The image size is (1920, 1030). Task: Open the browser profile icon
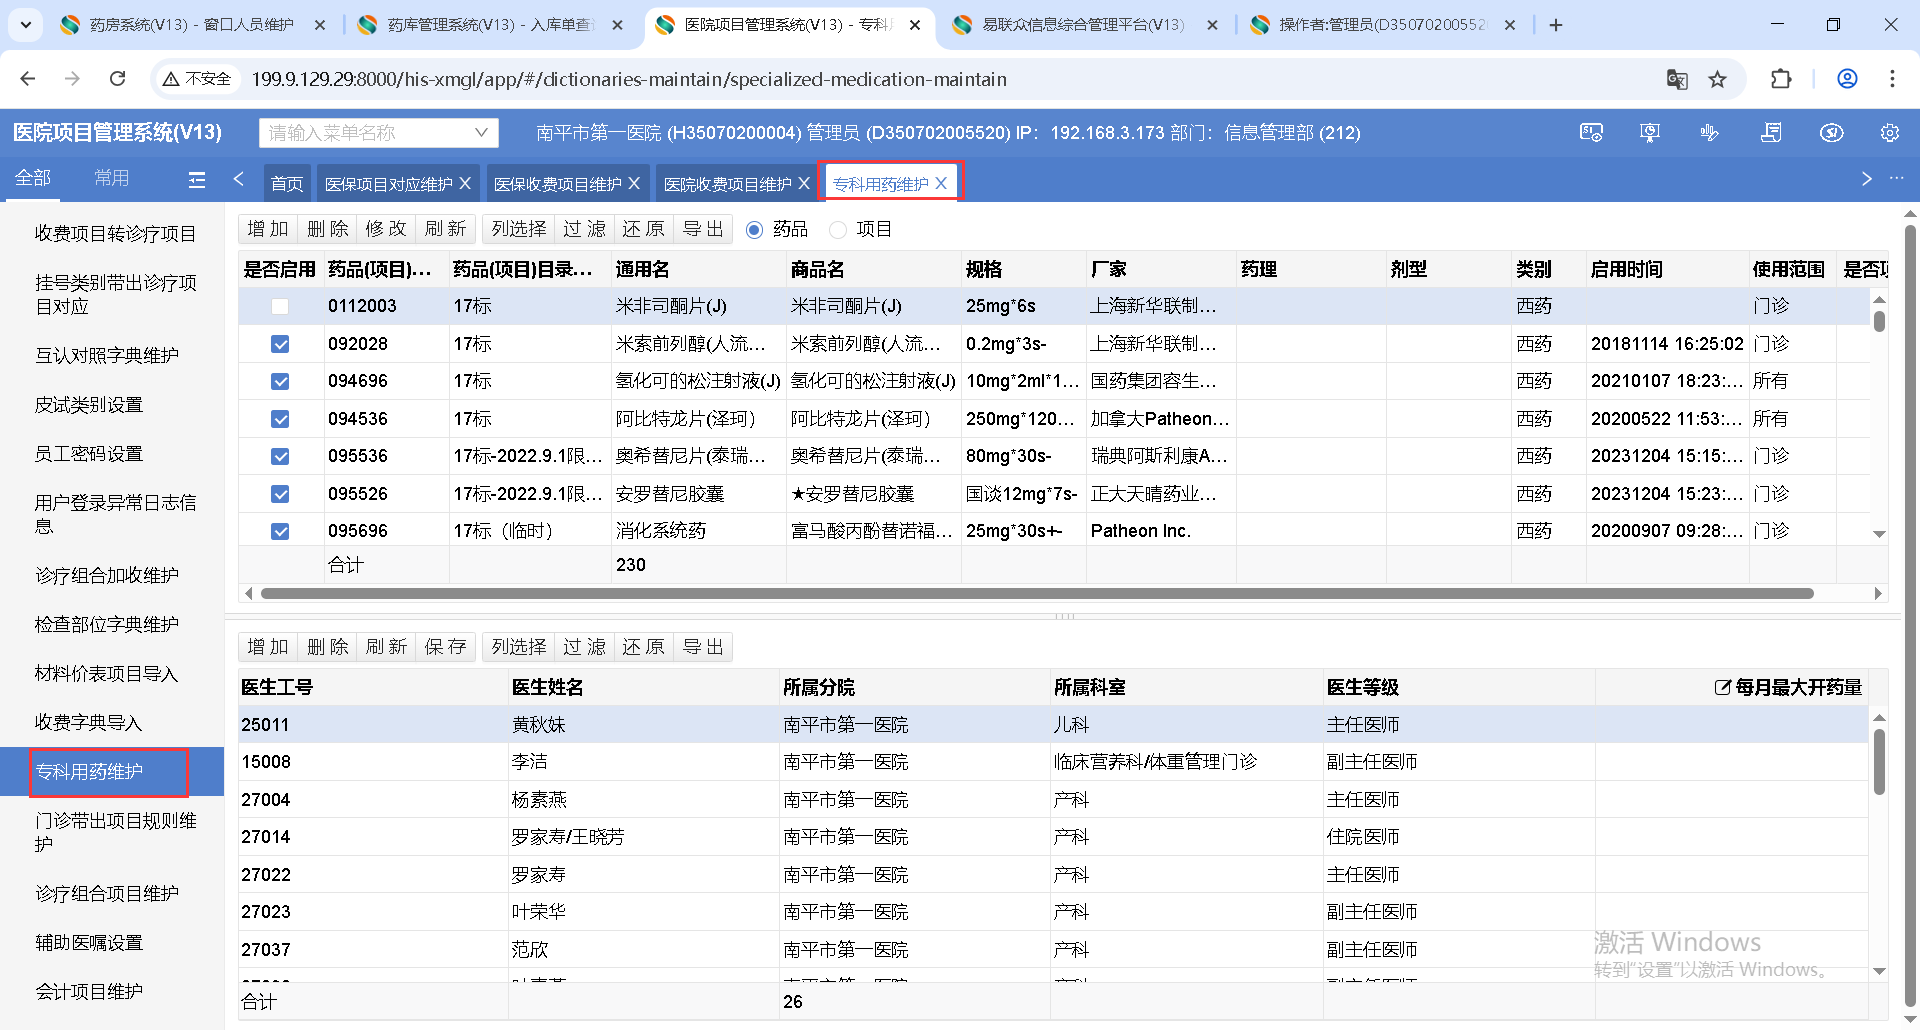(x=1847, y=79)
